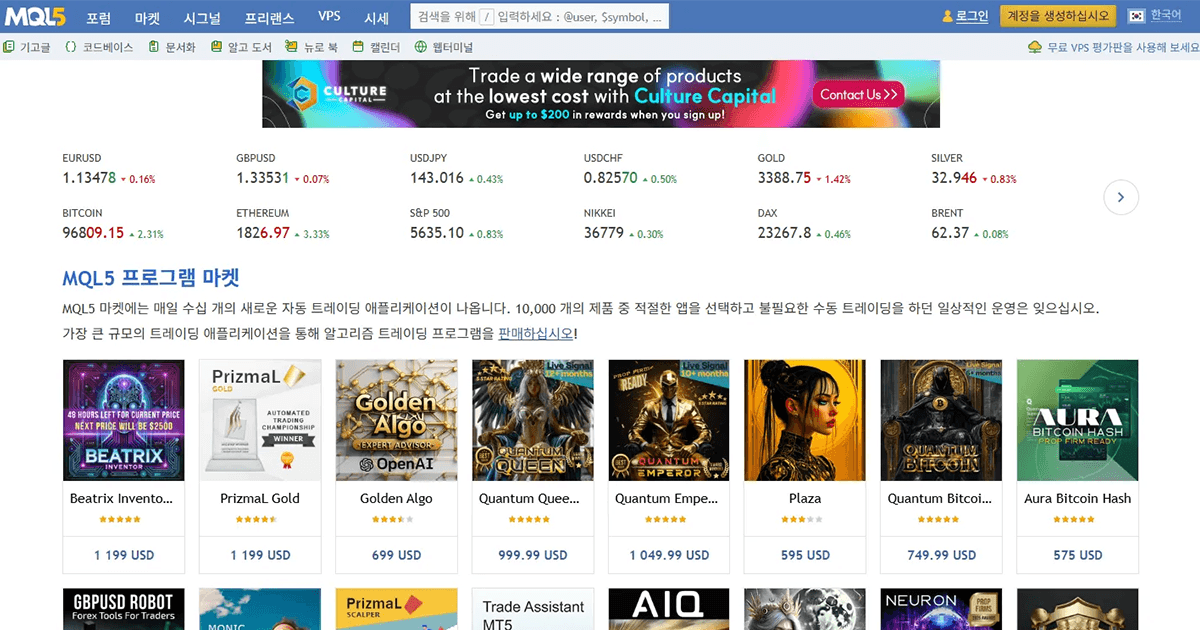This screenshot has width=1200, height=630.
Task: Open 시그널 signals menu
Action: tap(202, 17)
